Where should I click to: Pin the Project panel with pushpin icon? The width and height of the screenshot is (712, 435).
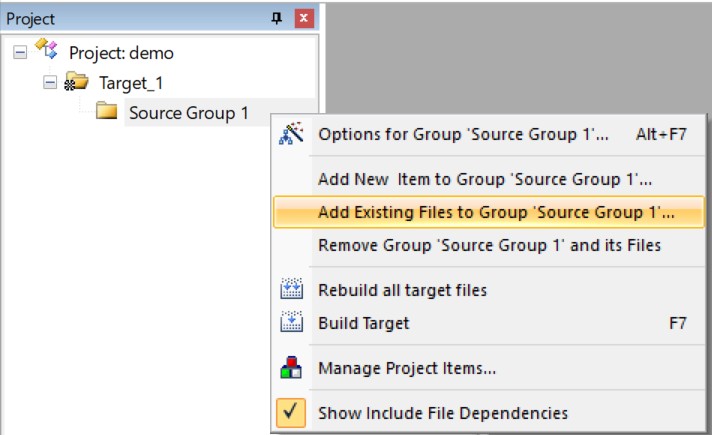[x=277, y=18]
